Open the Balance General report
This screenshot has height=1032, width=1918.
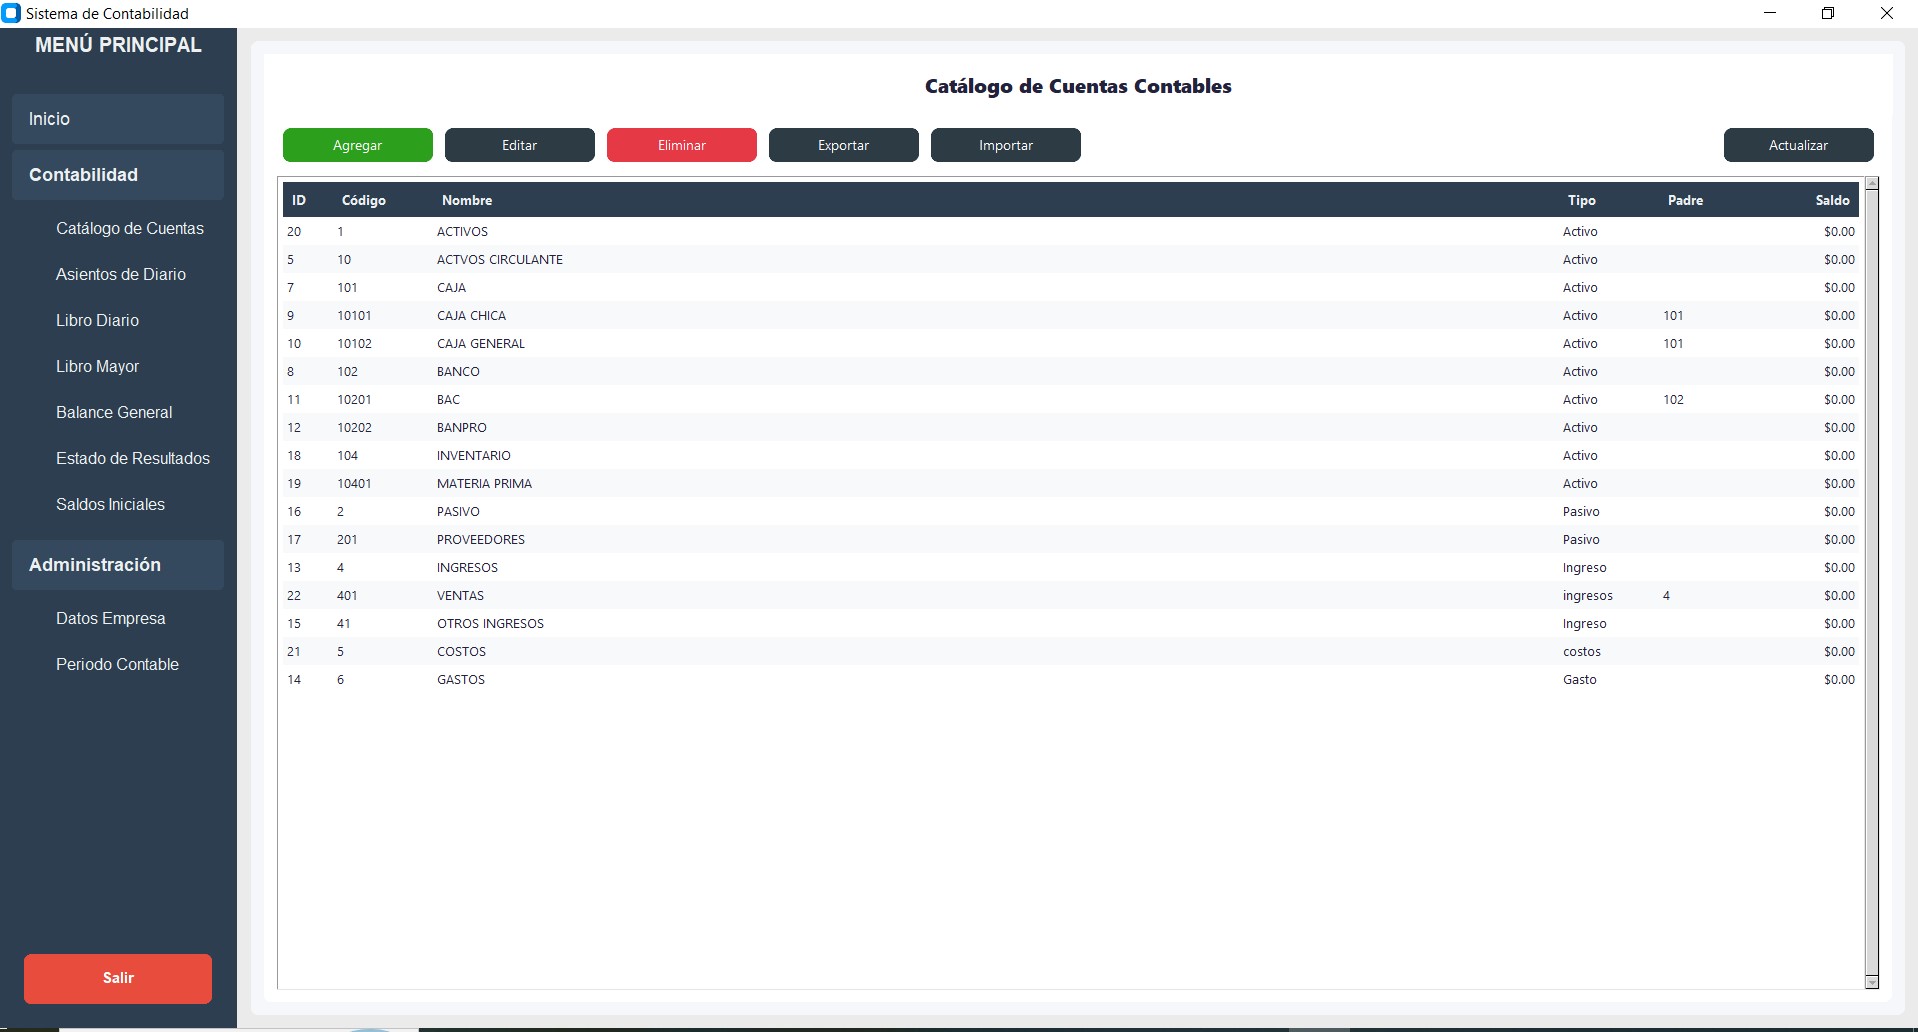(x=114, y=412)
